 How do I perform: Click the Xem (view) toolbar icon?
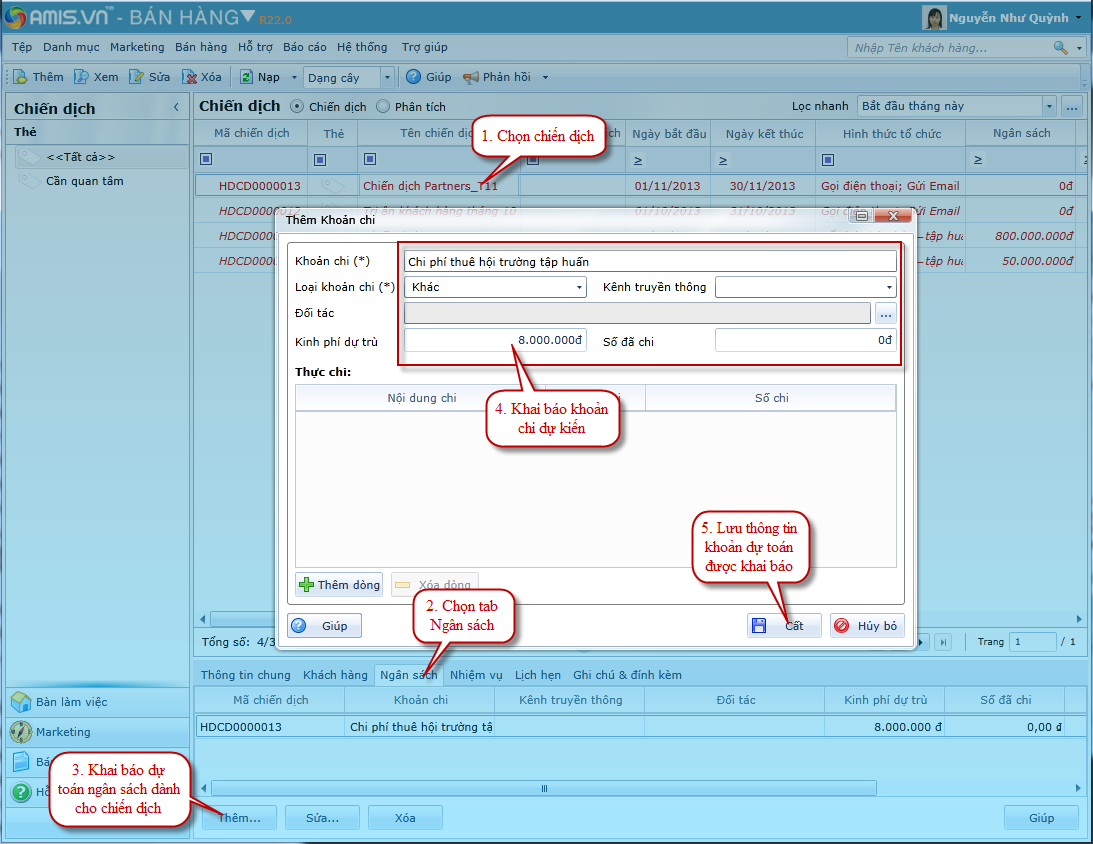pyautogui.click(x=82, y=77)
